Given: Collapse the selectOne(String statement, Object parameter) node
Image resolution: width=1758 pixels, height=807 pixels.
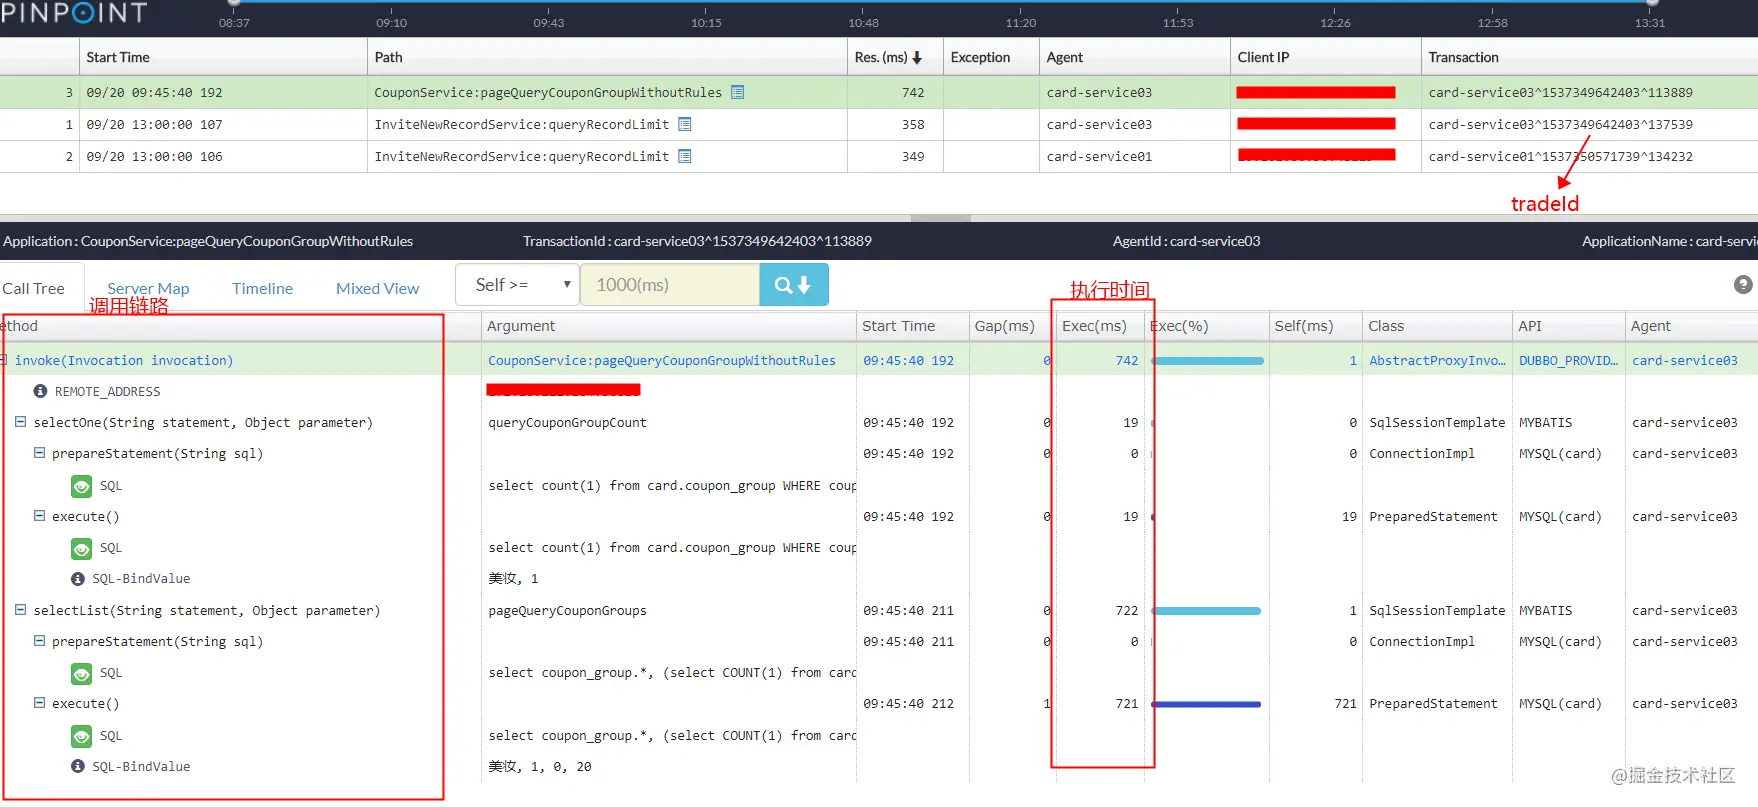Looking at the screenshot, I should (20, 422).
